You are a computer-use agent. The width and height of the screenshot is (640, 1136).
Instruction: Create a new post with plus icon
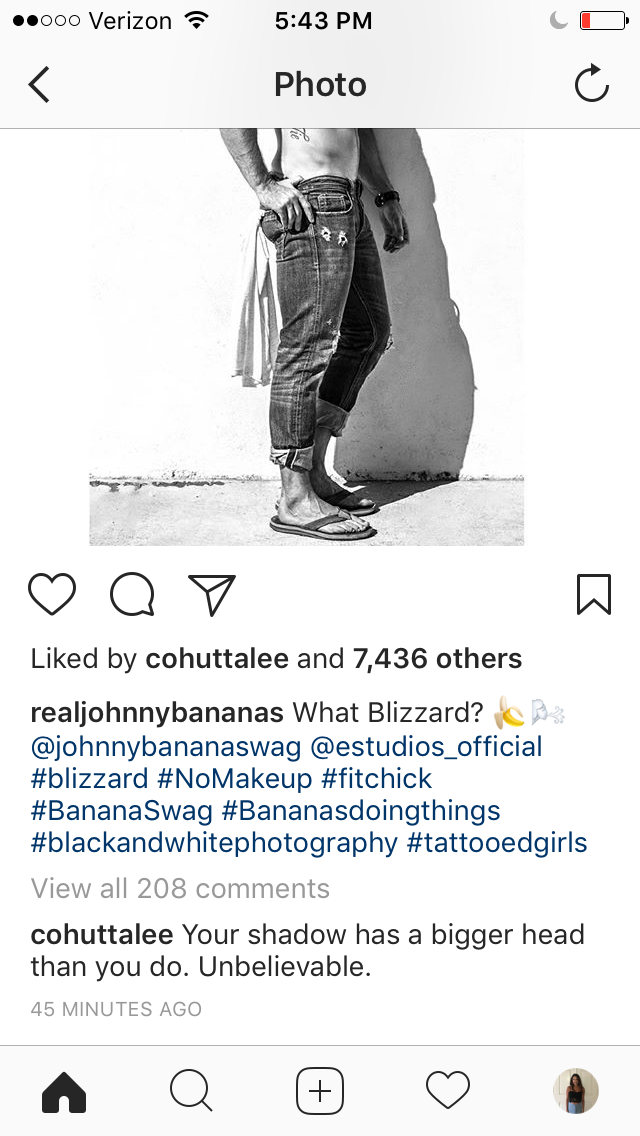320,1090
